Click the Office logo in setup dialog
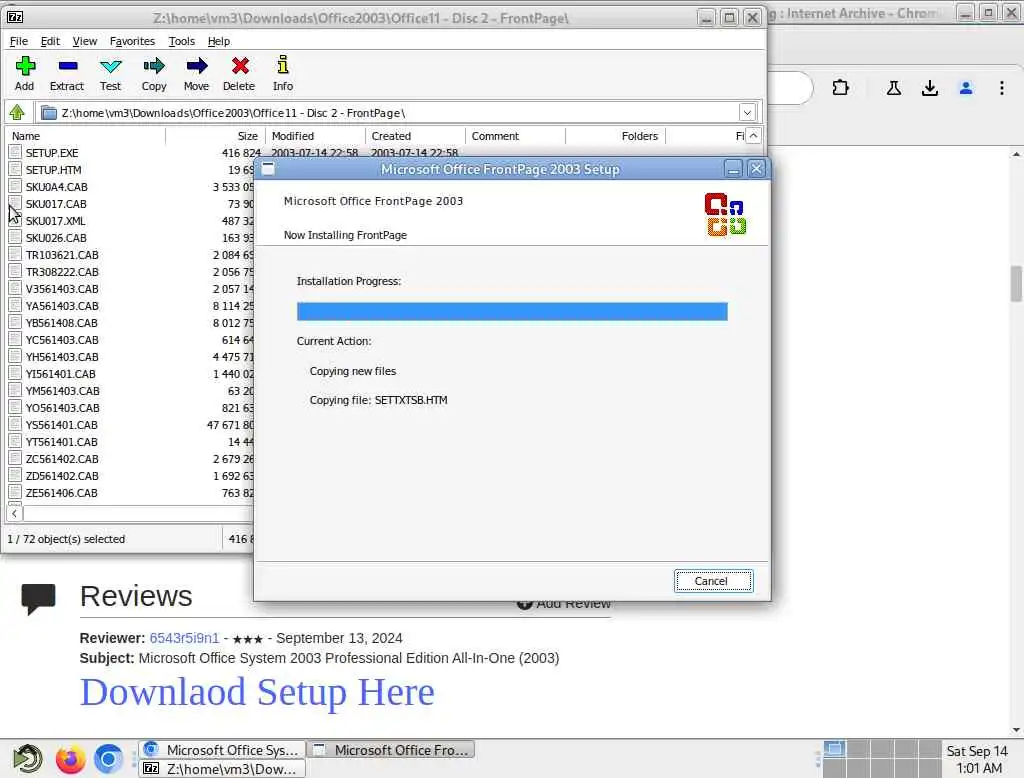Image resolution: width=1024 pixels, height=778 pixels. point(725,214)
